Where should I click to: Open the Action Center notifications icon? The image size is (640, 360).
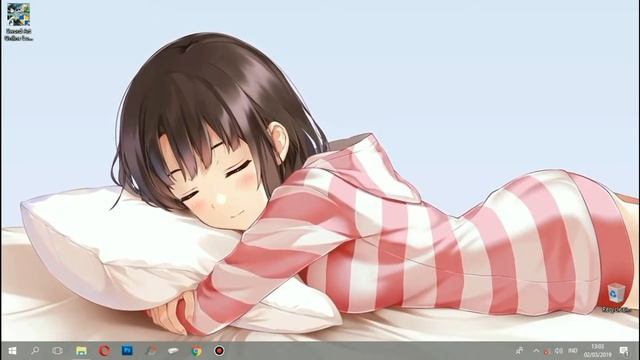point(624,351)
